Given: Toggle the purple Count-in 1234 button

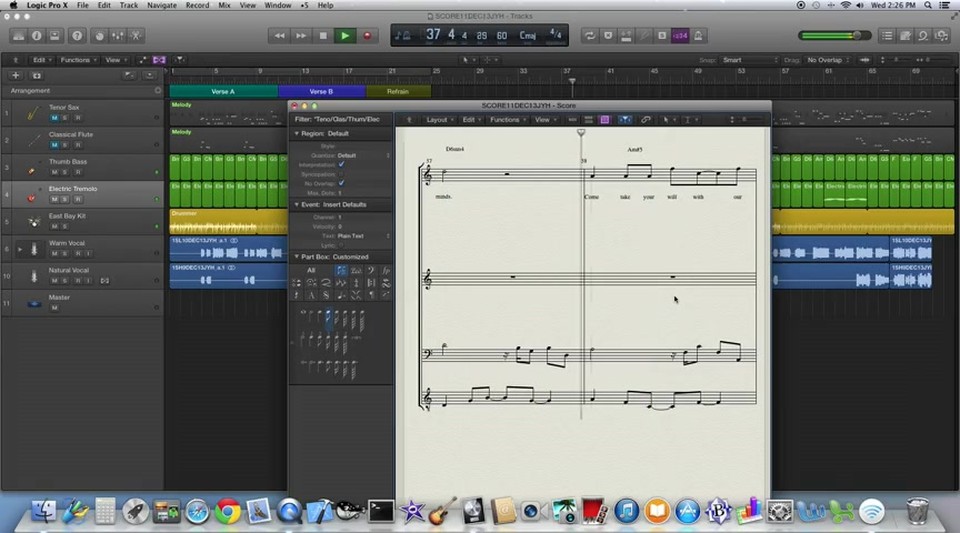Looking at the screenshot, I should coord(680,35).
